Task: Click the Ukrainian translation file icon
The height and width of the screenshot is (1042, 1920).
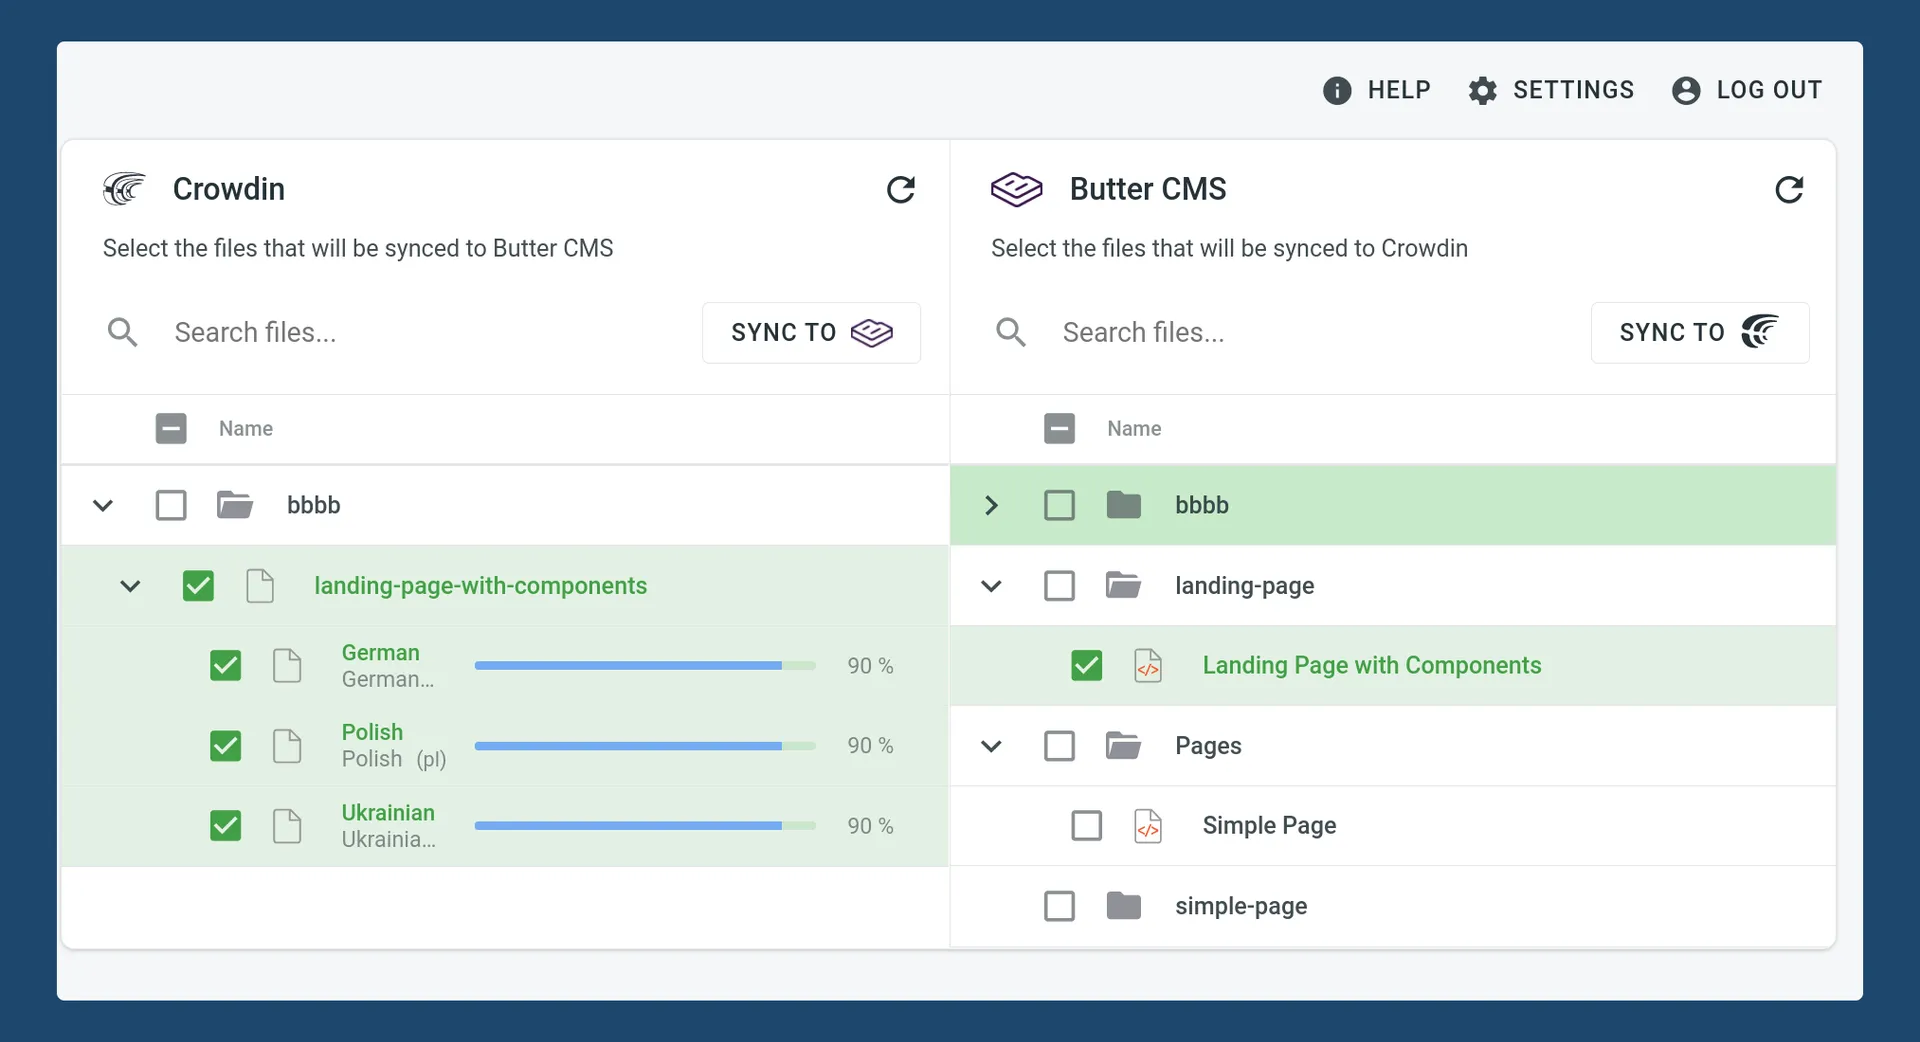Action: pos(287,826)
